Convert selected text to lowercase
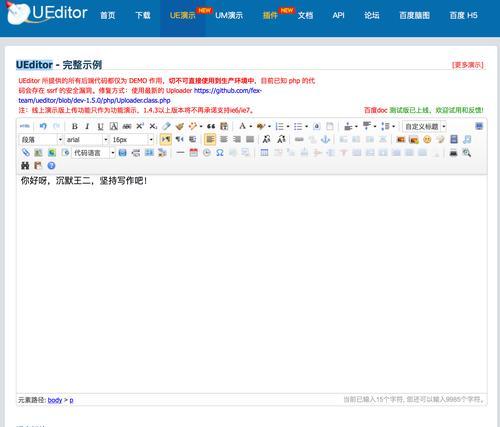 [x=281, y=139]
